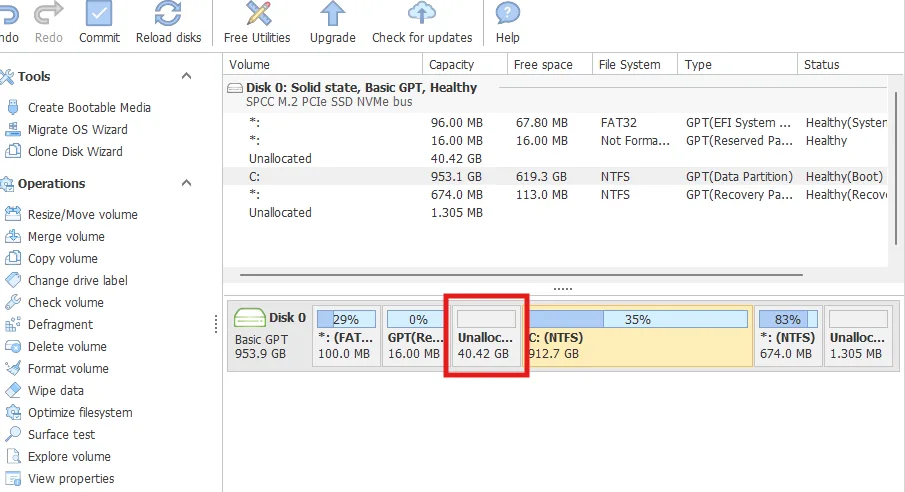This screenshot has width=905, height=492.
Task: Click the Disk 0 drive icon in map
Action: [249, 318]
